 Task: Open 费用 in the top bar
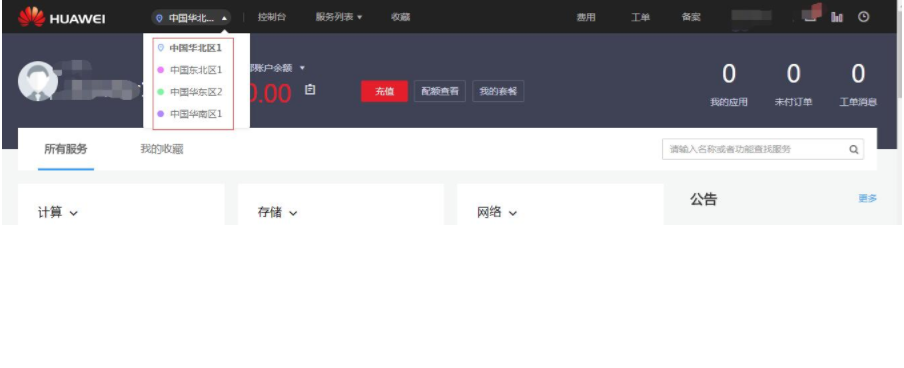pyautogui.click(x=586, y=17)
